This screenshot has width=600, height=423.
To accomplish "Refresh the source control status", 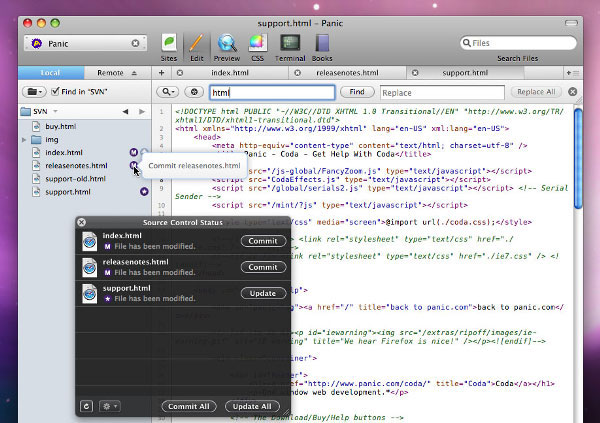I will click(86, 406).
